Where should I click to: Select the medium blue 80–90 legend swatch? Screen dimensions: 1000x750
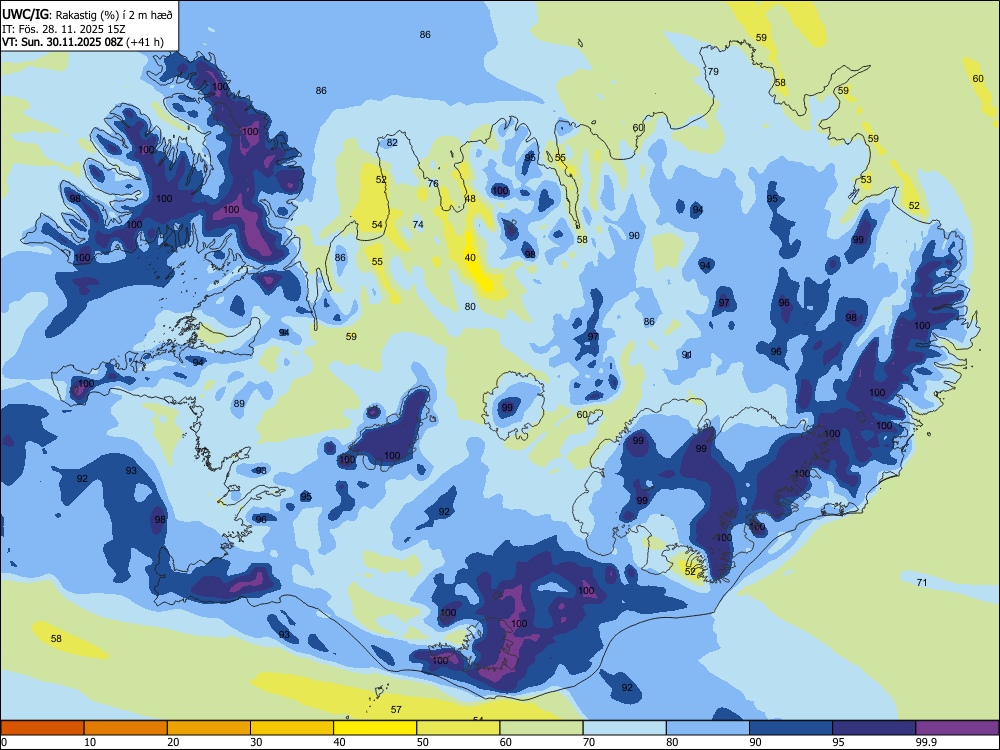[708, 728]
